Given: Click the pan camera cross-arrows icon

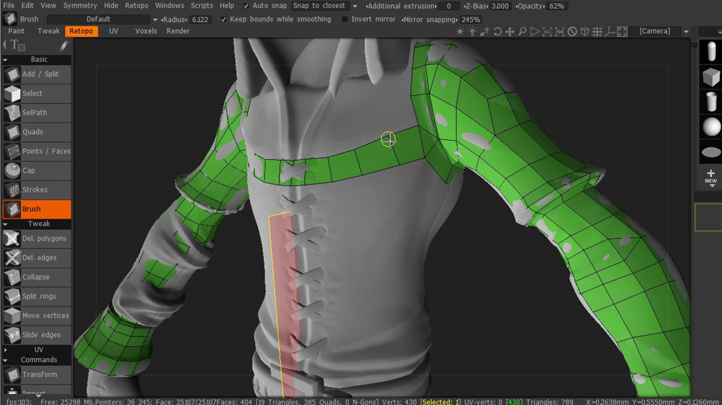Looking at the screenshot, I should pos(510,31).
